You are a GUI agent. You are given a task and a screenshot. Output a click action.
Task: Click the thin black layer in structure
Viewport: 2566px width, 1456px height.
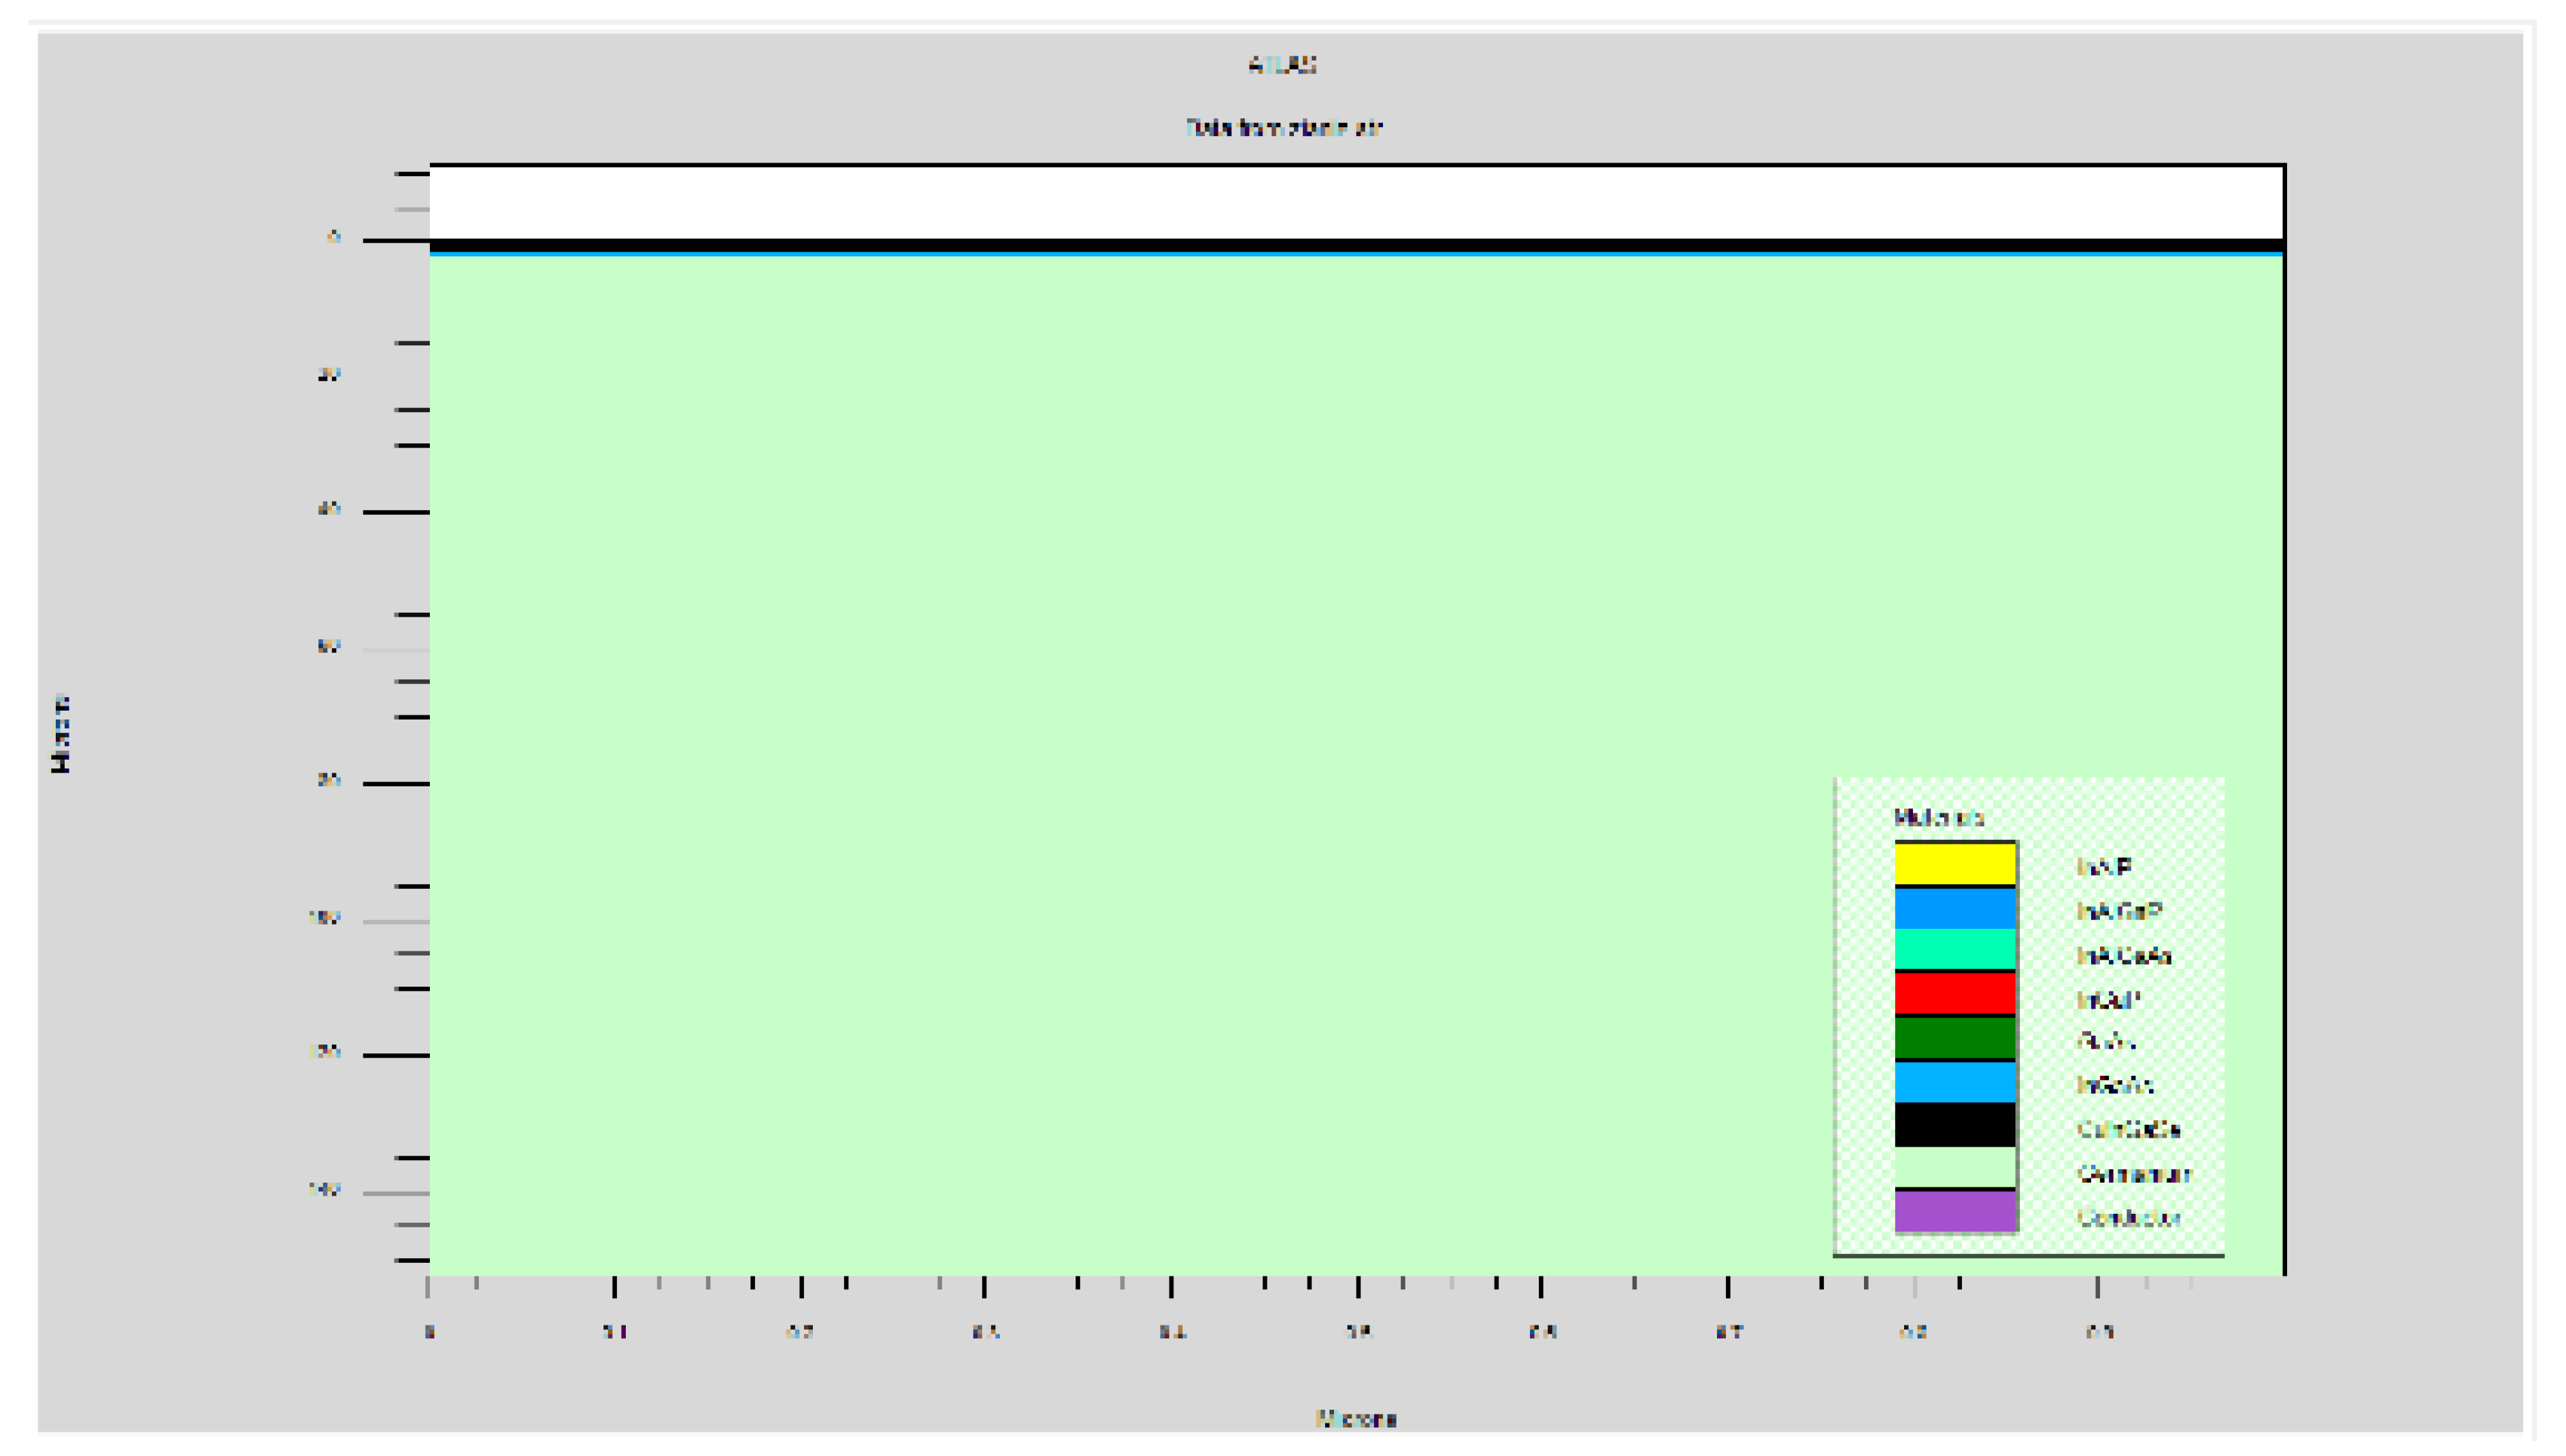(x=1355, y=245)
